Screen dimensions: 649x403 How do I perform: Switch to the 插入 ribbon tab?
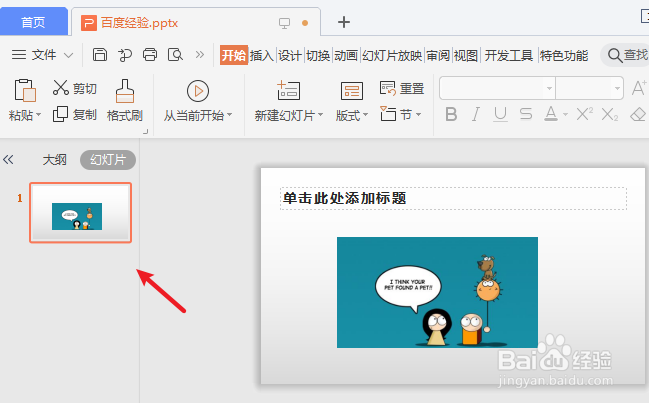(262, 55)
